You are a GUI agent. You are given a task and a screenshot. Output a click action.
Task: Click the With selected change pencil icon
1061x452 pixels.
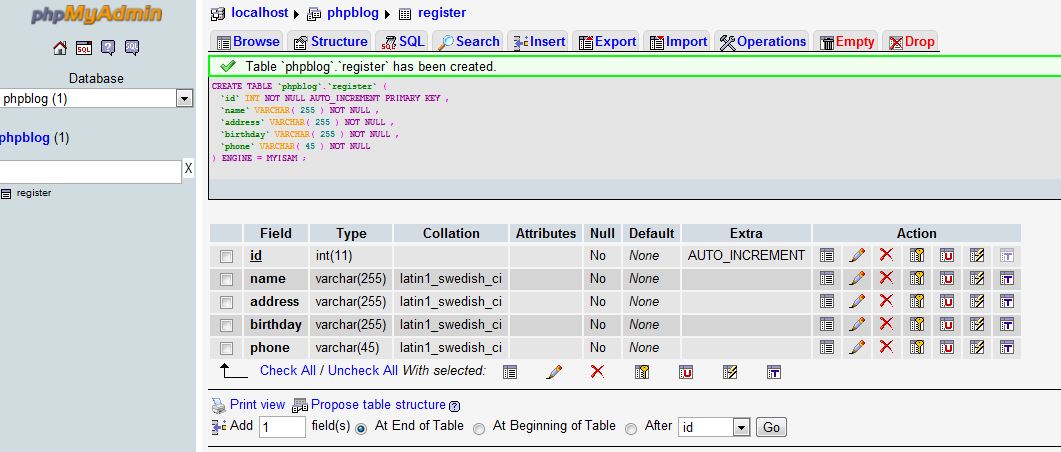tap(554, 372)
